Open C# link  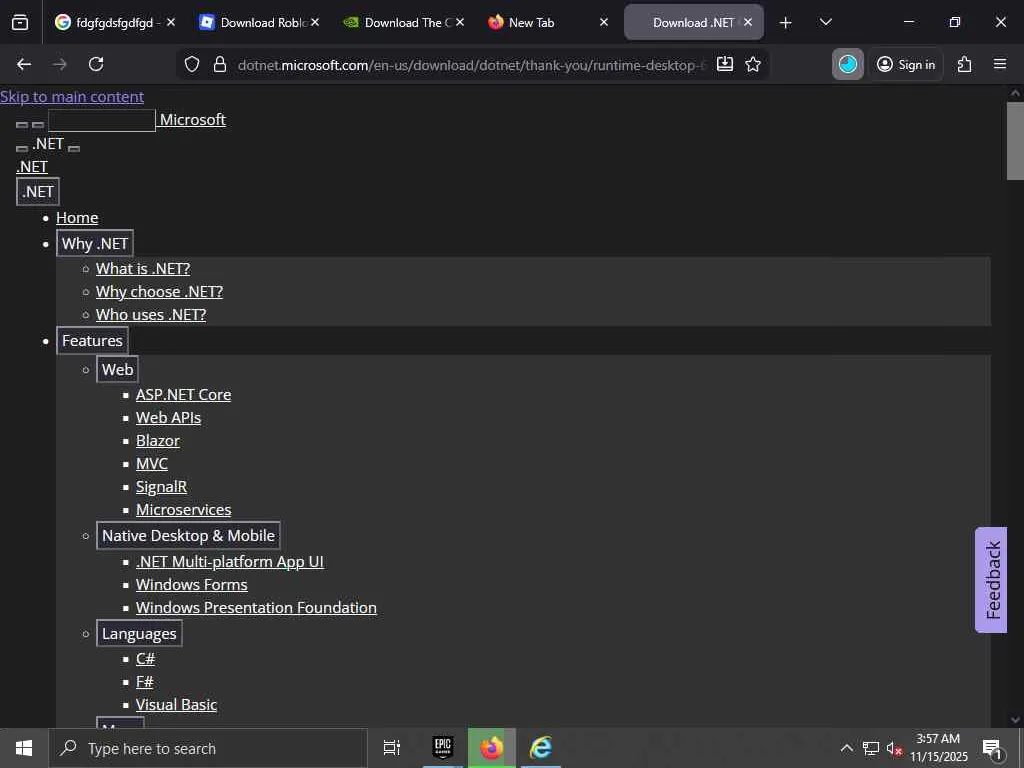point(145,658)
